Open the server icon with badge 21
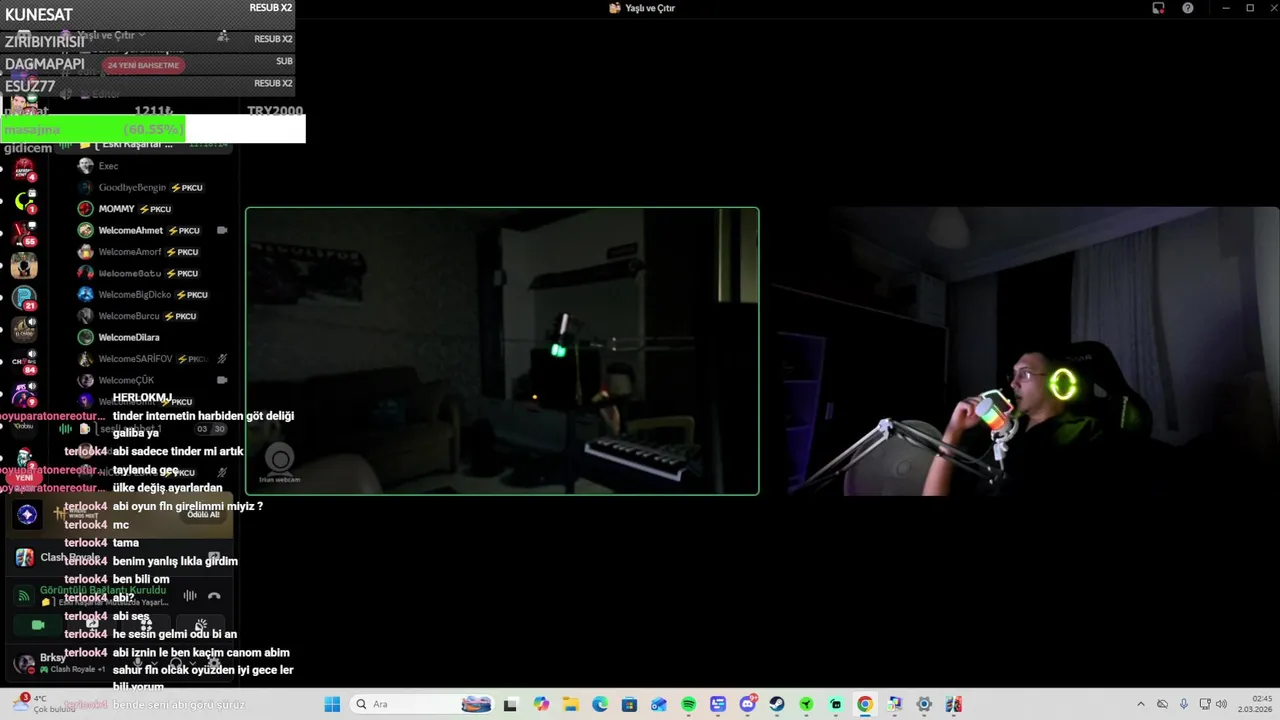 pyautogui.click(x=24, y=297)
